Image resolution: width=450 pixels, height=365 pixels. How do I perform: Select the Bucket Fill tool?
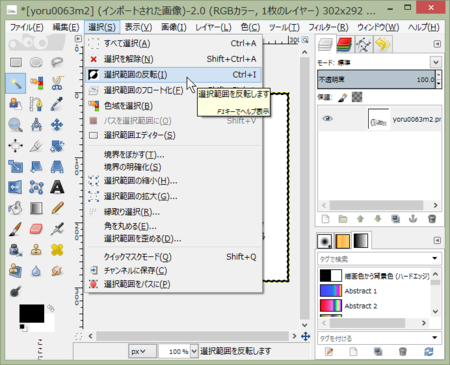click(x=16, y=208)
